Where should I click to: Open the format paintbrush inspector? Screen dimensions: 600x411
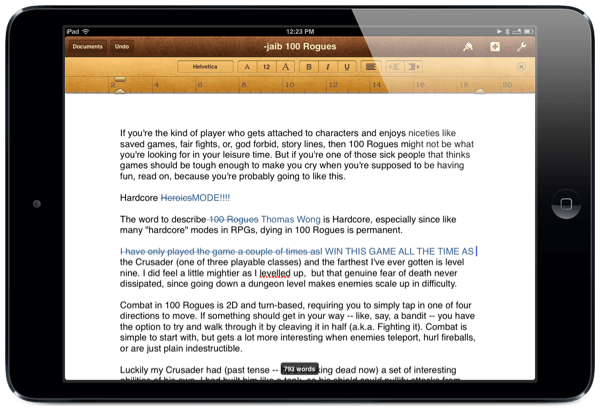[468, 47]
